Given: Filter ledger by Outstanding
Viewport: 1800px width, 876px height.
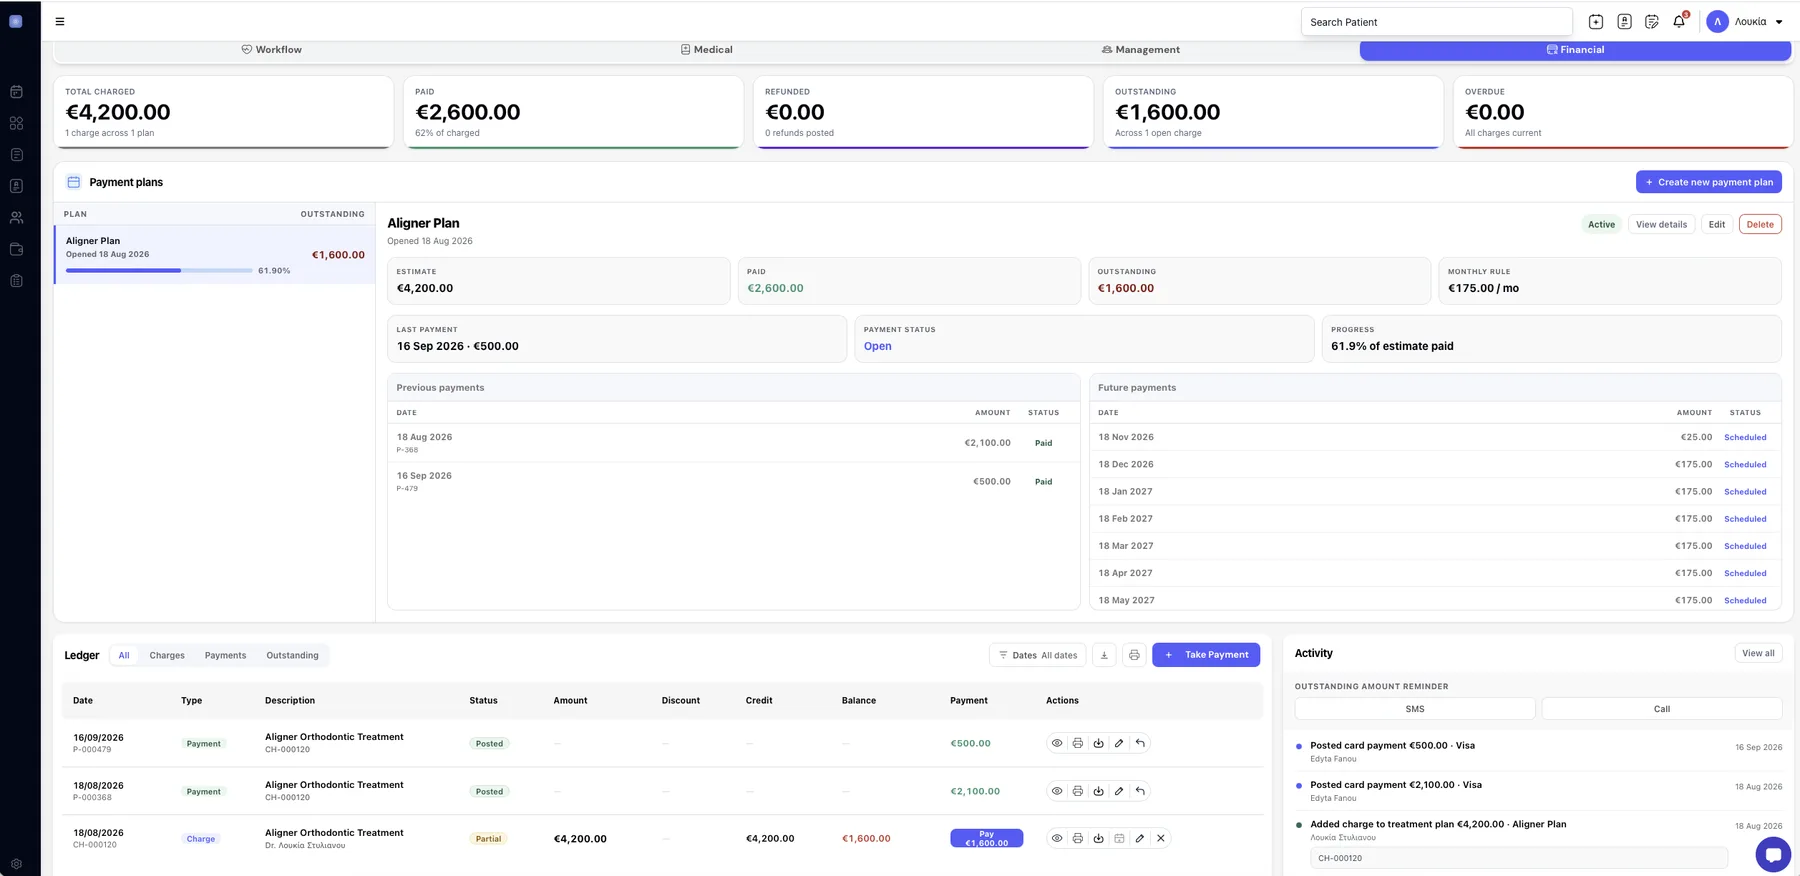Looking at the screenshot, I should tap(292, 655).
